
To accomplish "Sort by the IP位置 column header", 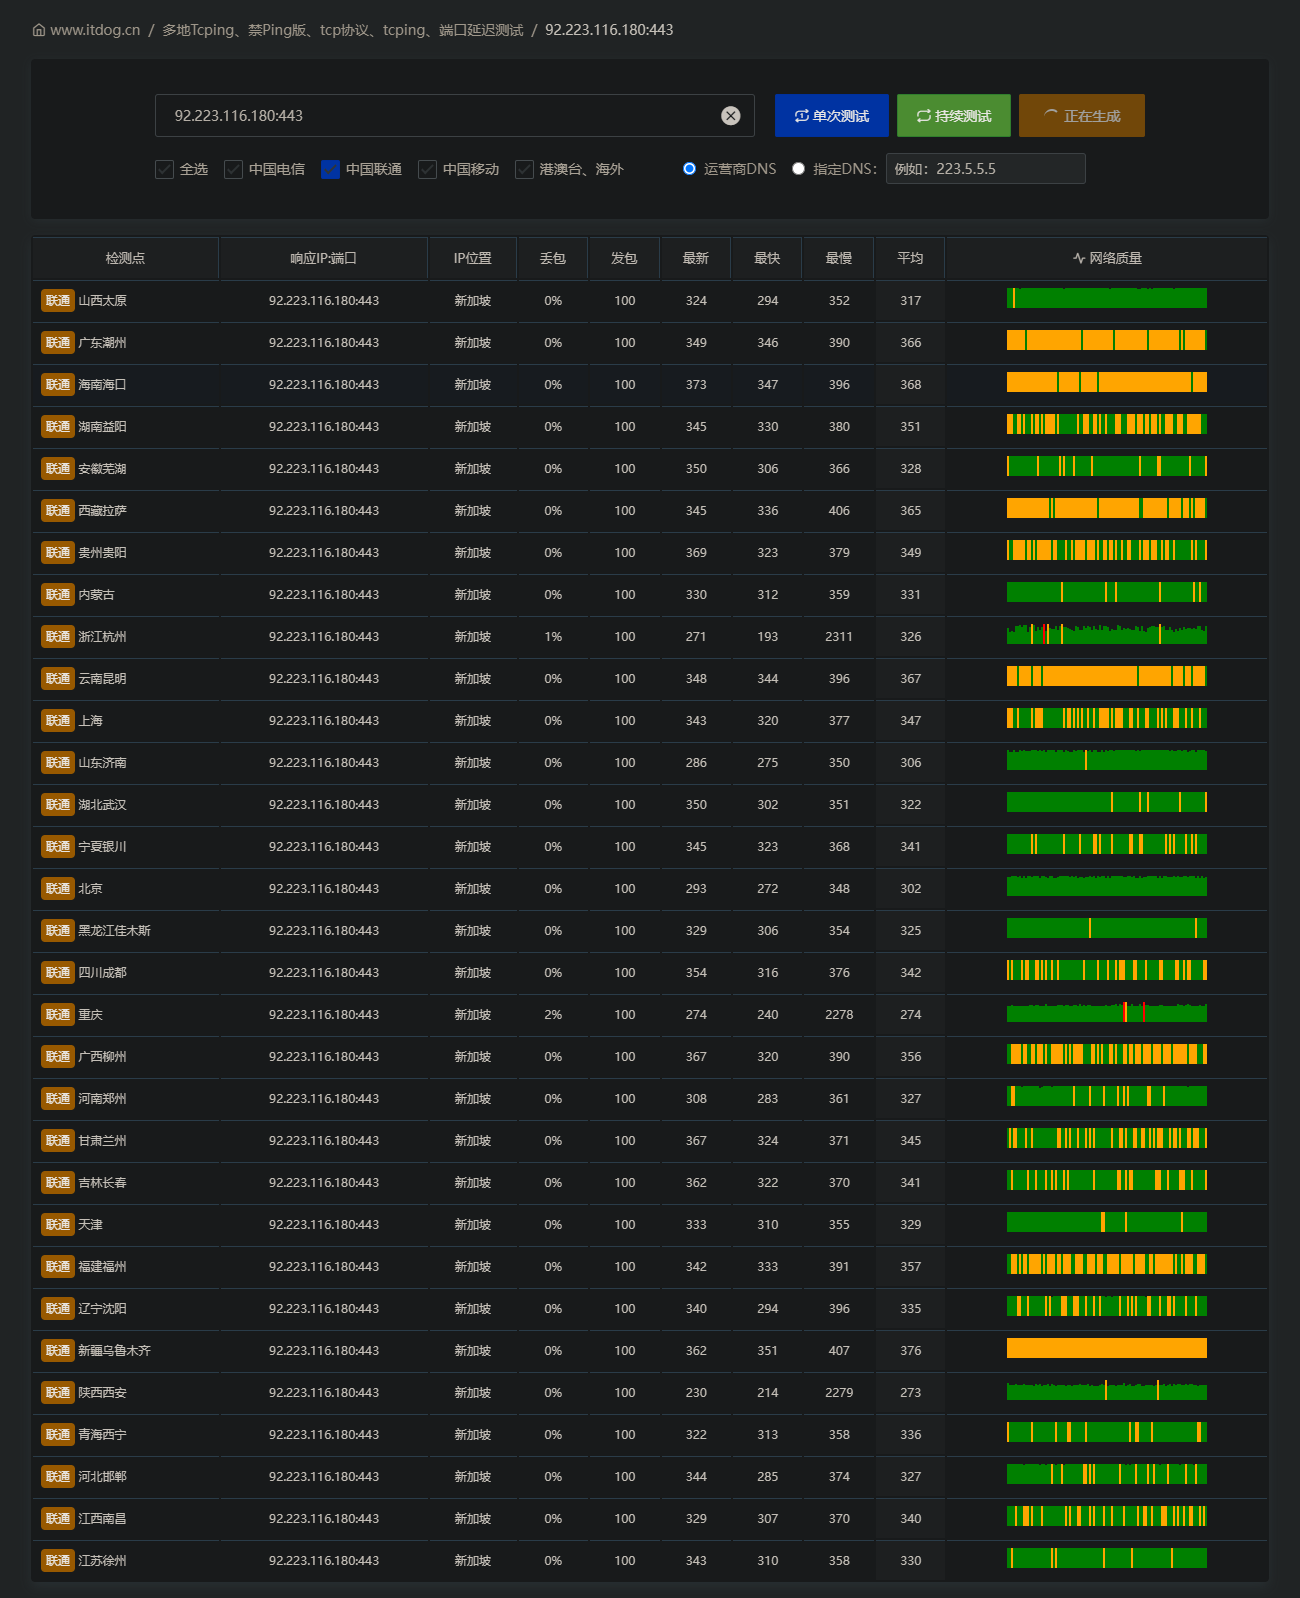I will click(x=473, y=258).
